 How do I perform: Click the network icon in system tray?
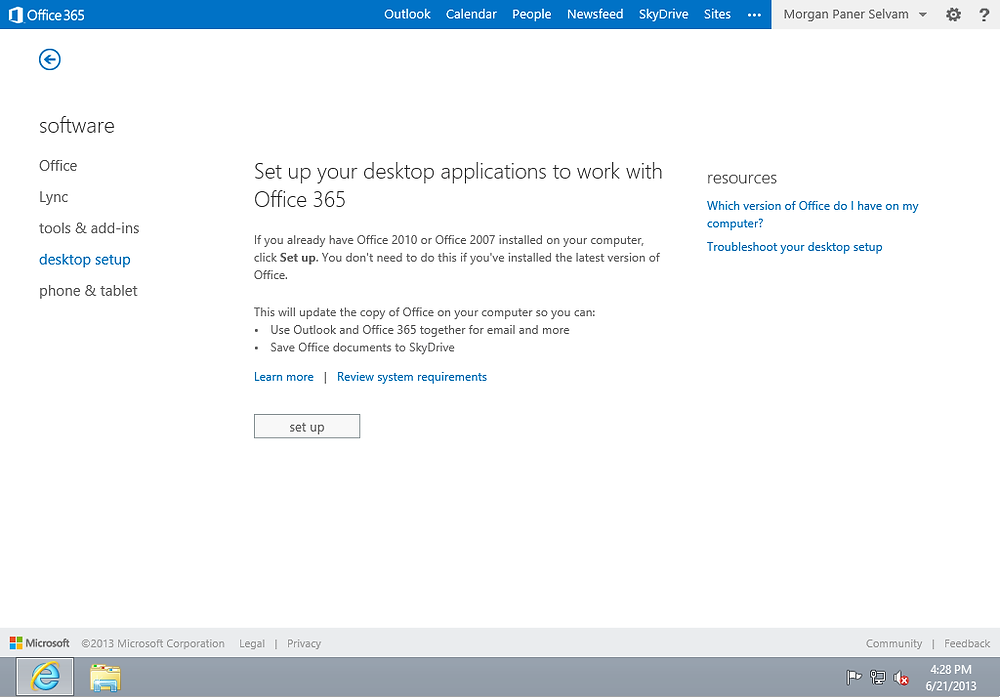pyautogui.click(x=878, y=677)
